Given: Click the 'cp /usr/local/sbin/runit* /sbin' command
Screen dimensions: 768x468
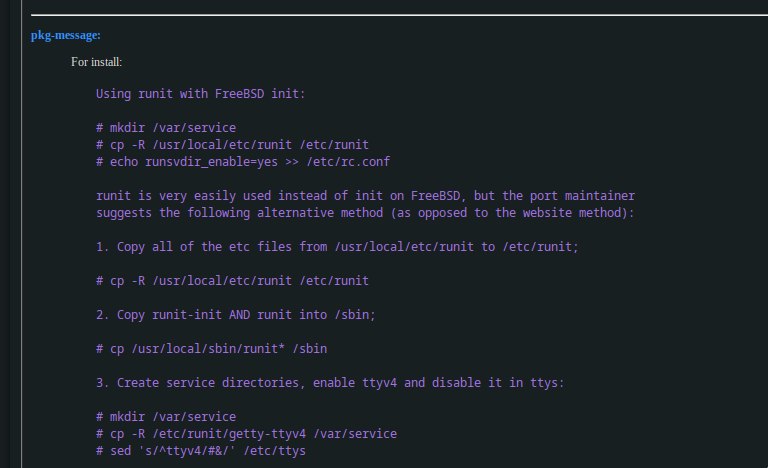Looking at the screenshot, I should (212, 348).
